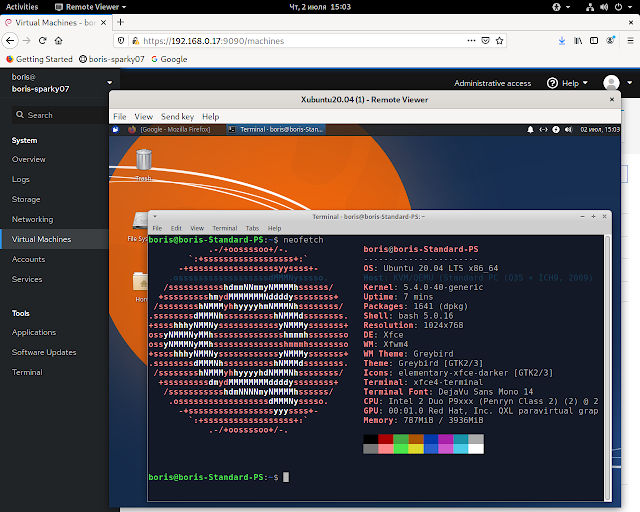This screenshot has width=640, height=512.
Task: Open the Help dropdown in Cockpit
Action: pos(567,83)
